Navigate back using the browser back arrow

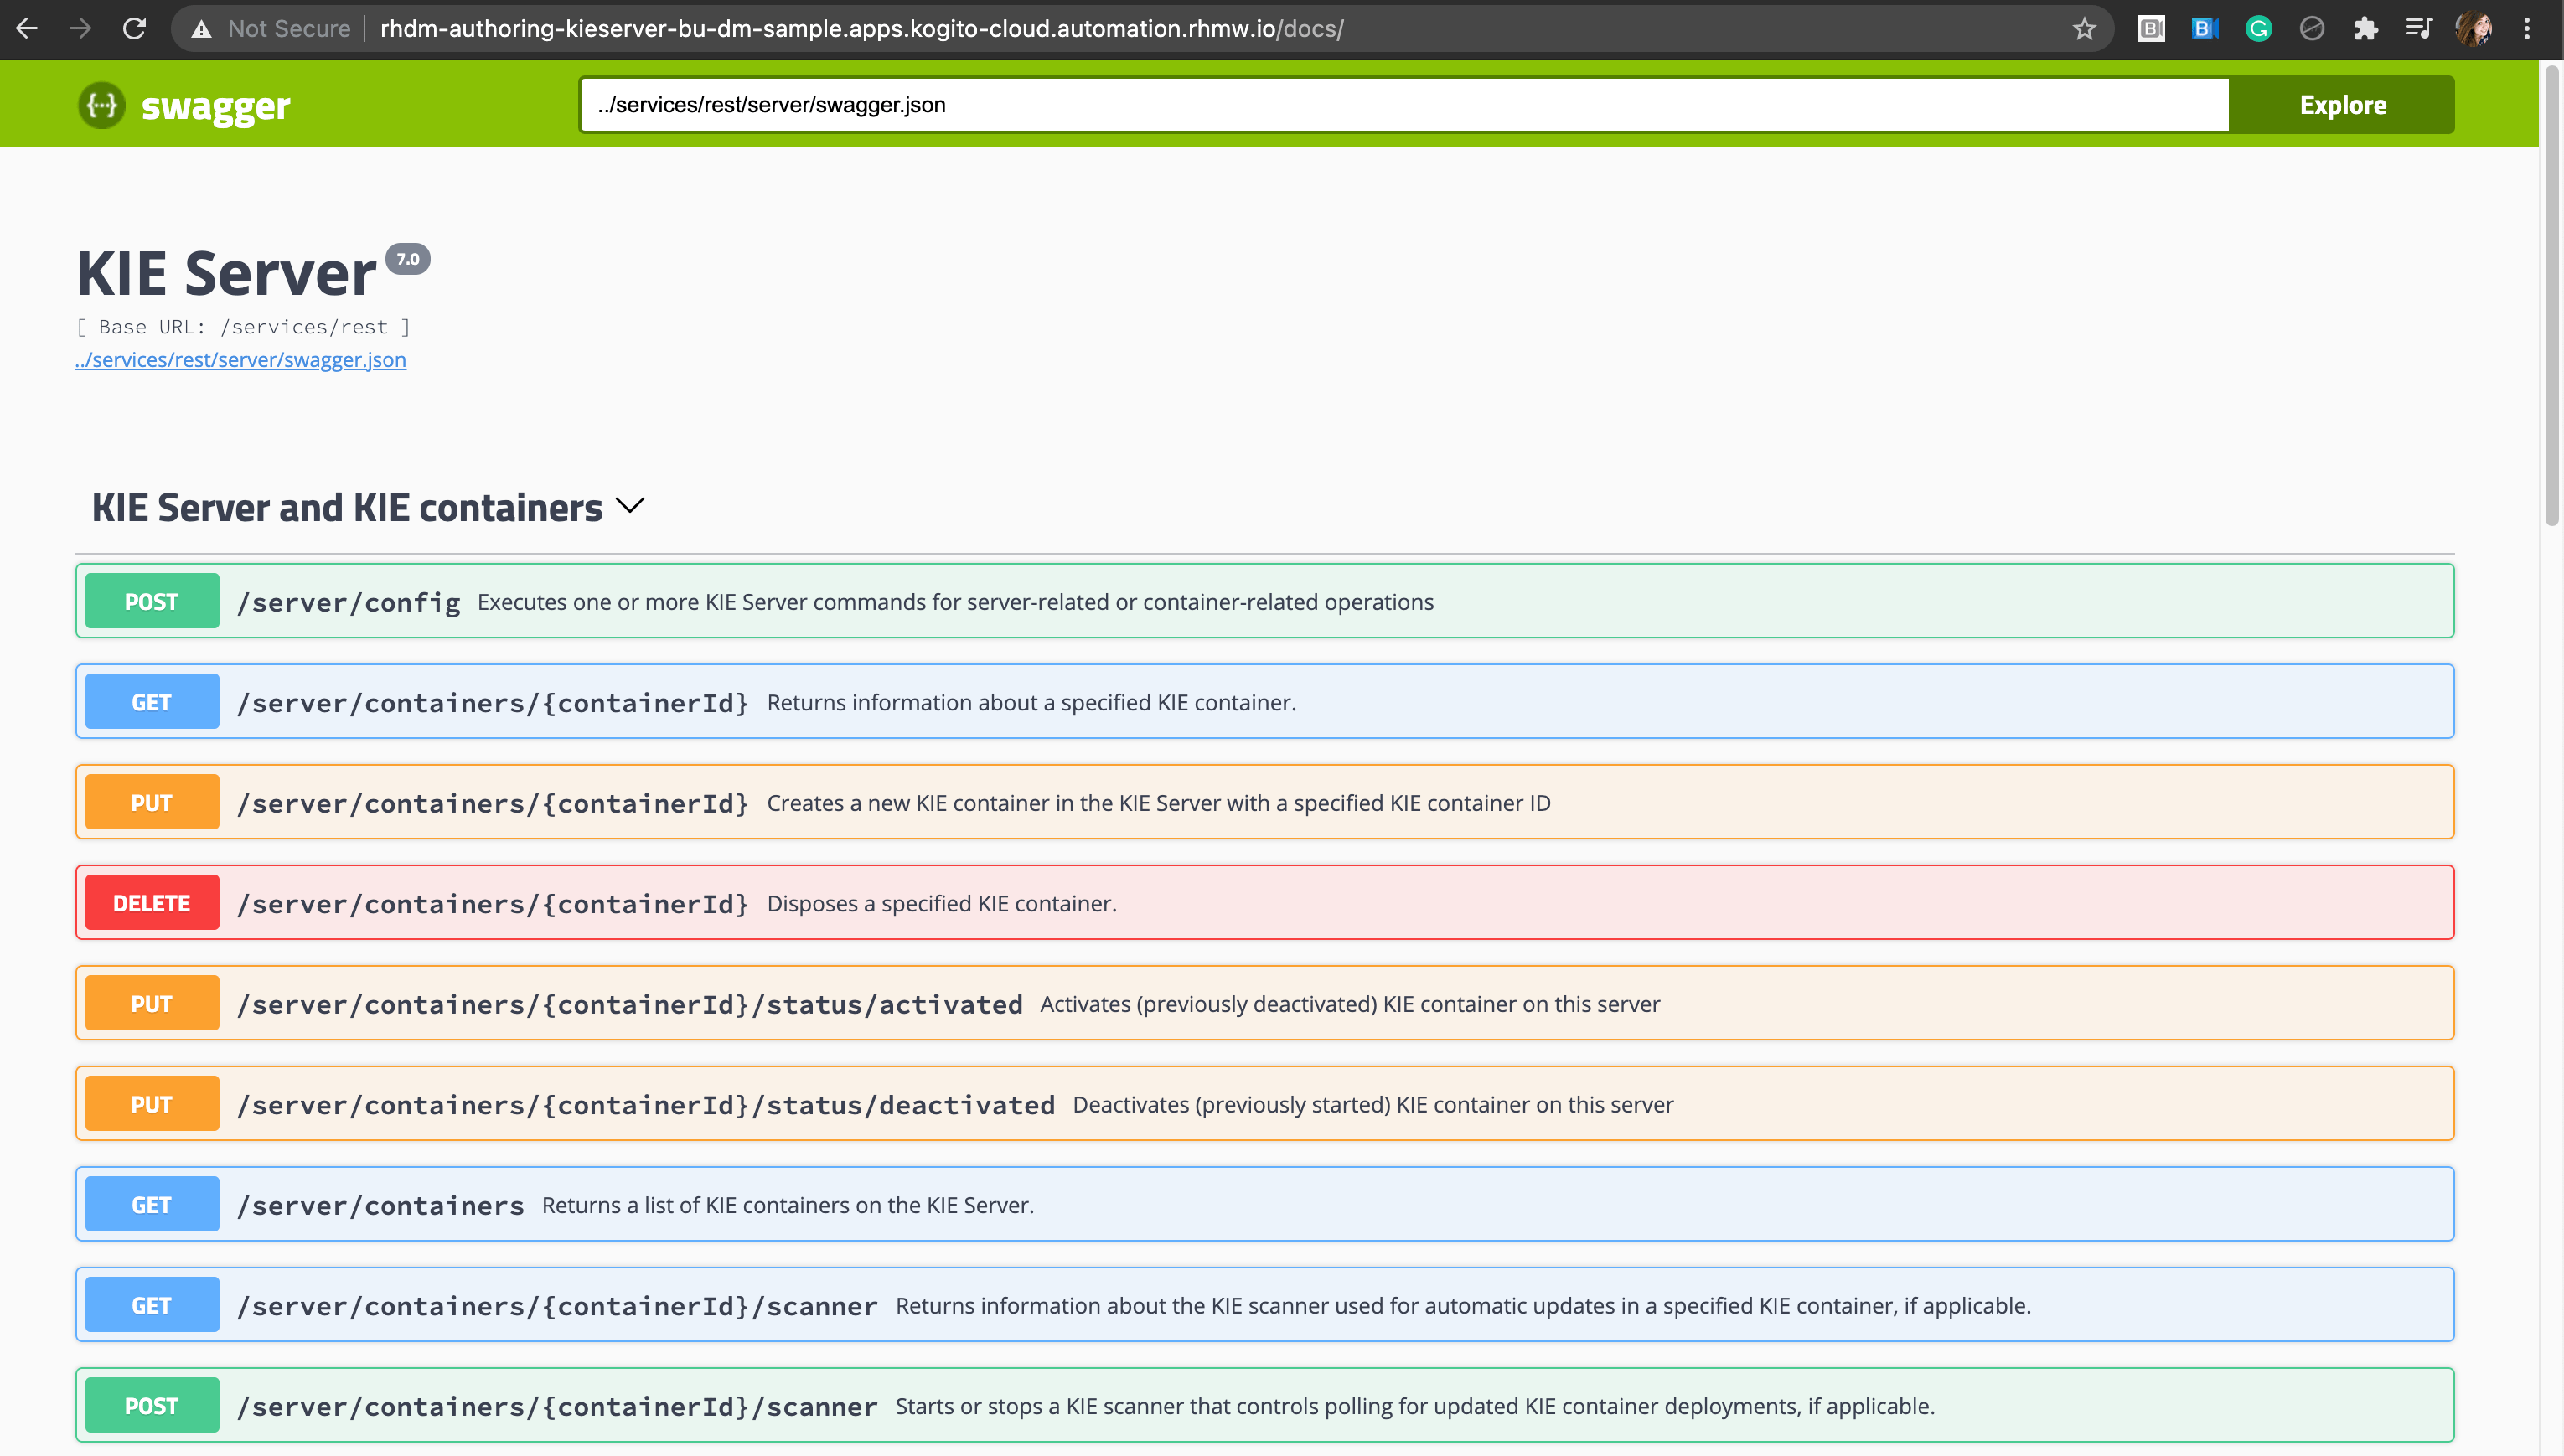point(27,28)
